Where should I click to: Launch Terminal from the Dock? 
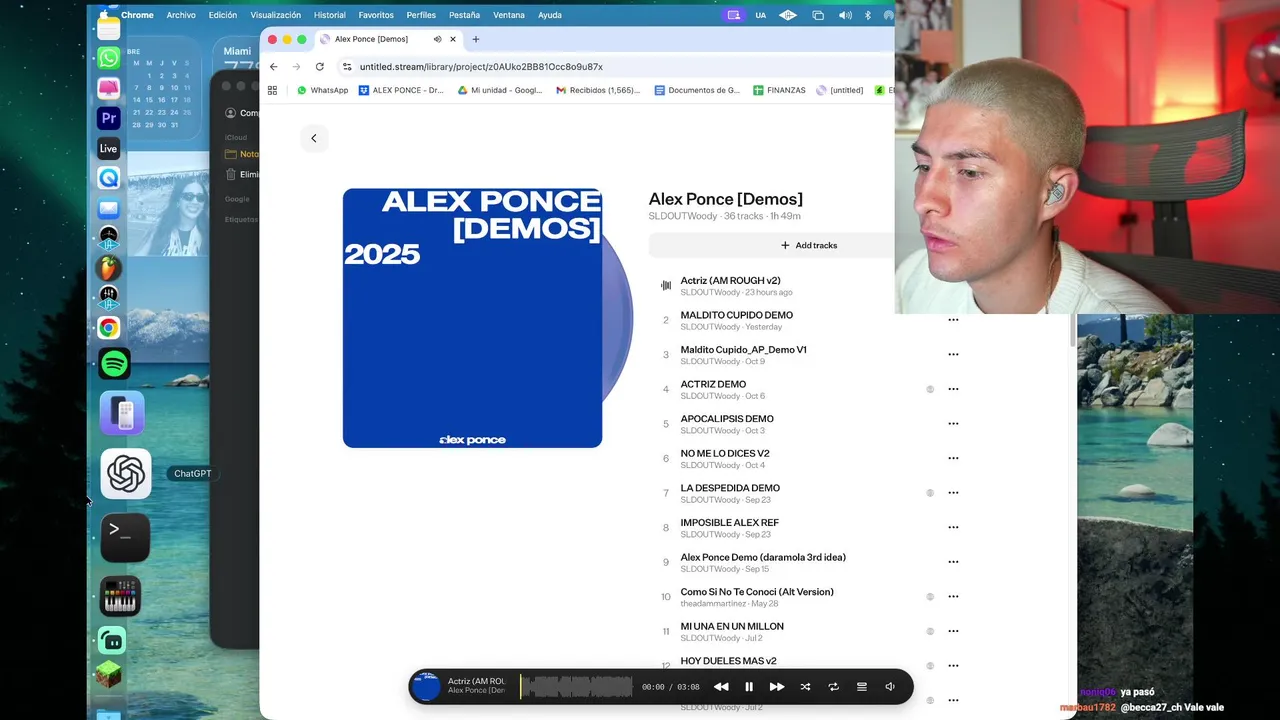click(125, 537)
